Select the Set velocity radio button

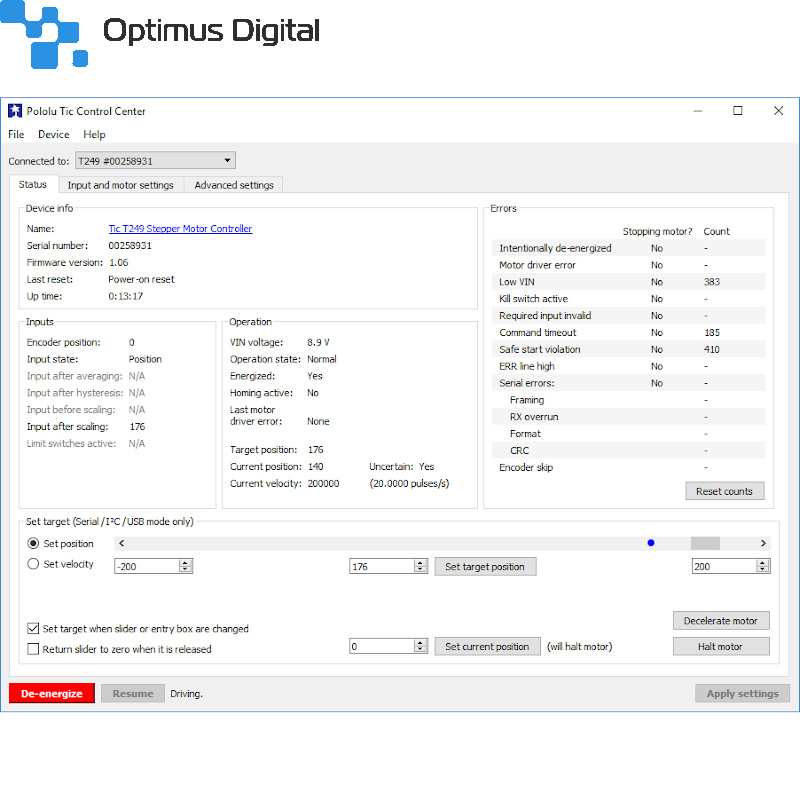tap(33, 564)
